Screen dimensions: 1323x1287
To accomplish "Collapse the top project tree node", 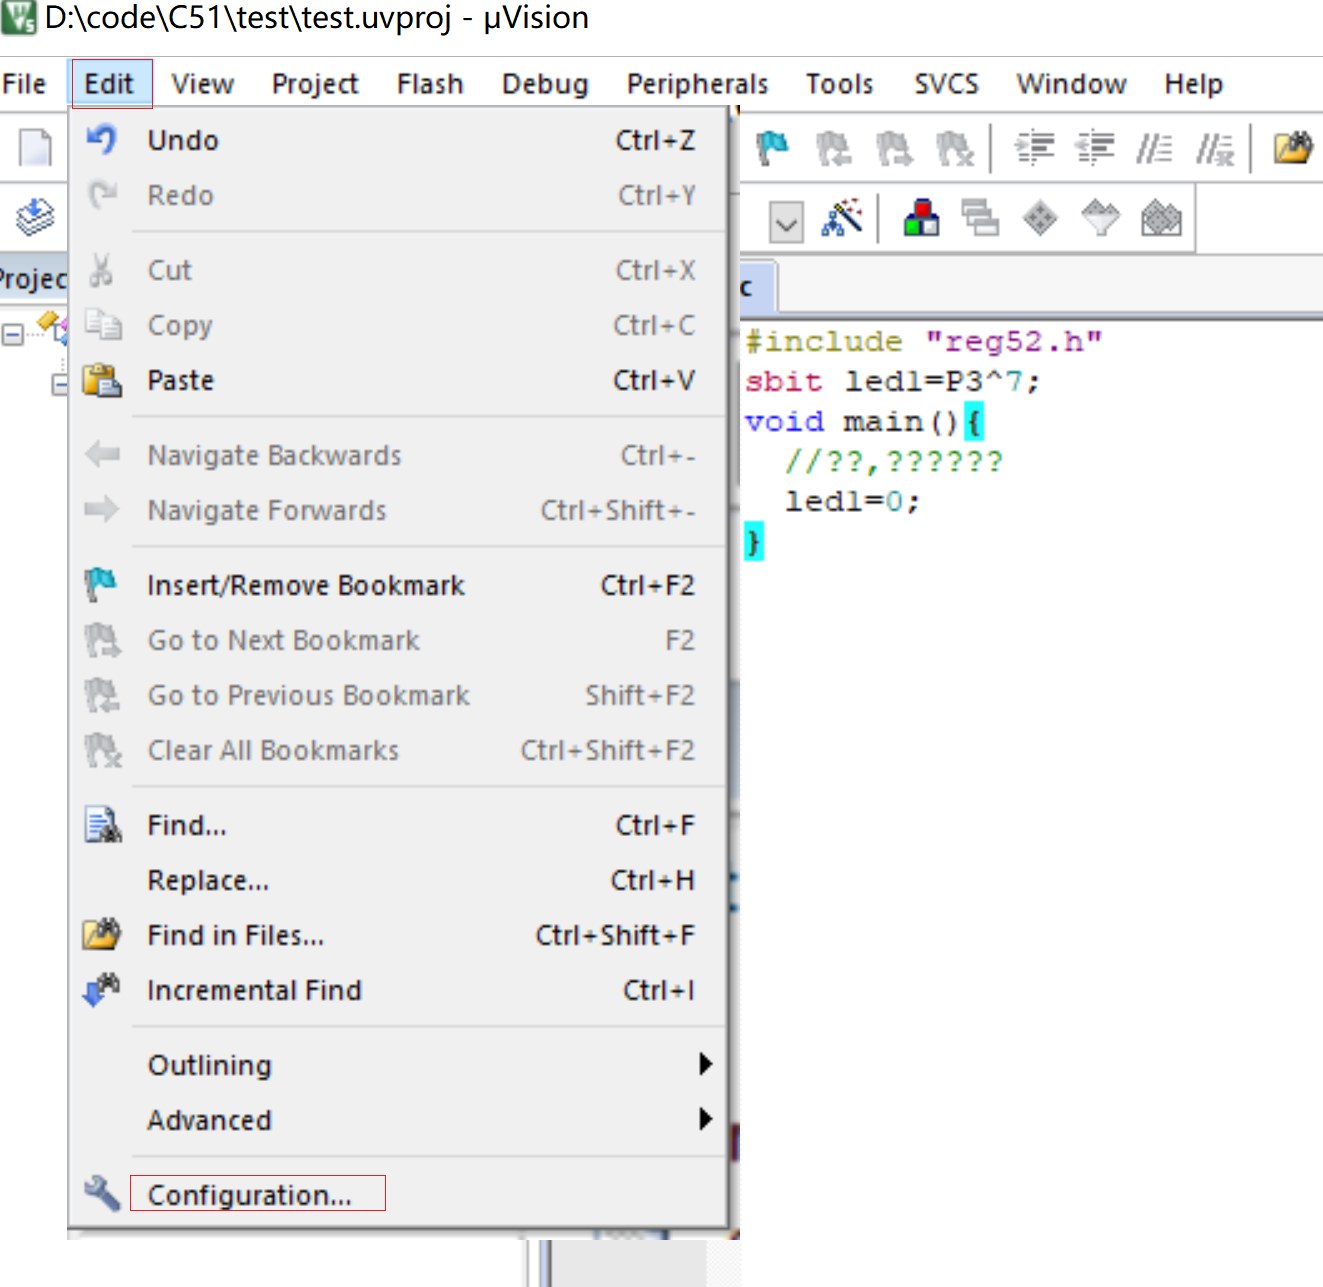I will (x=12, y=334).
